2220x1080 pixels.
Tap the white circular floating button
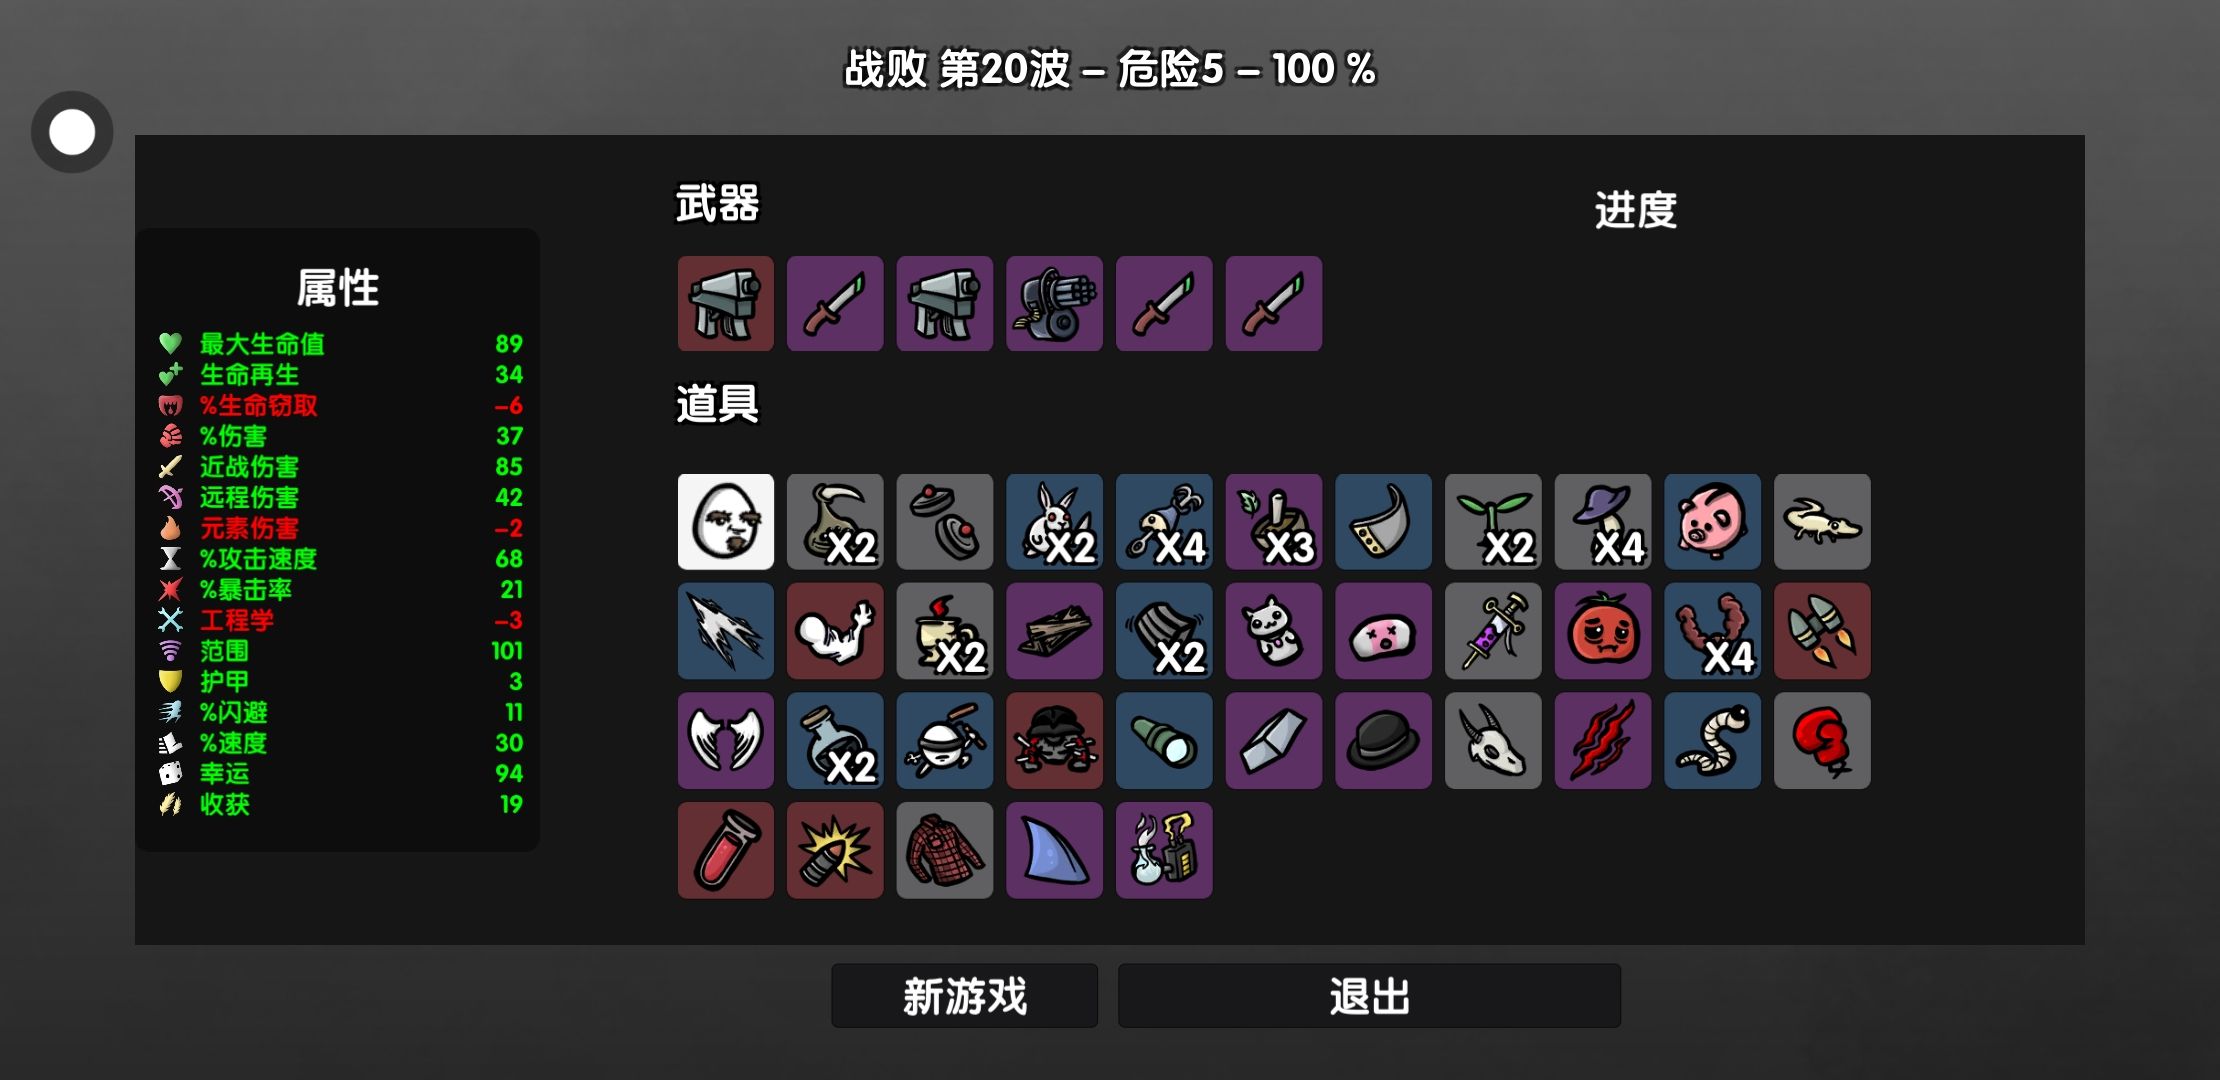tap(72, 132)
